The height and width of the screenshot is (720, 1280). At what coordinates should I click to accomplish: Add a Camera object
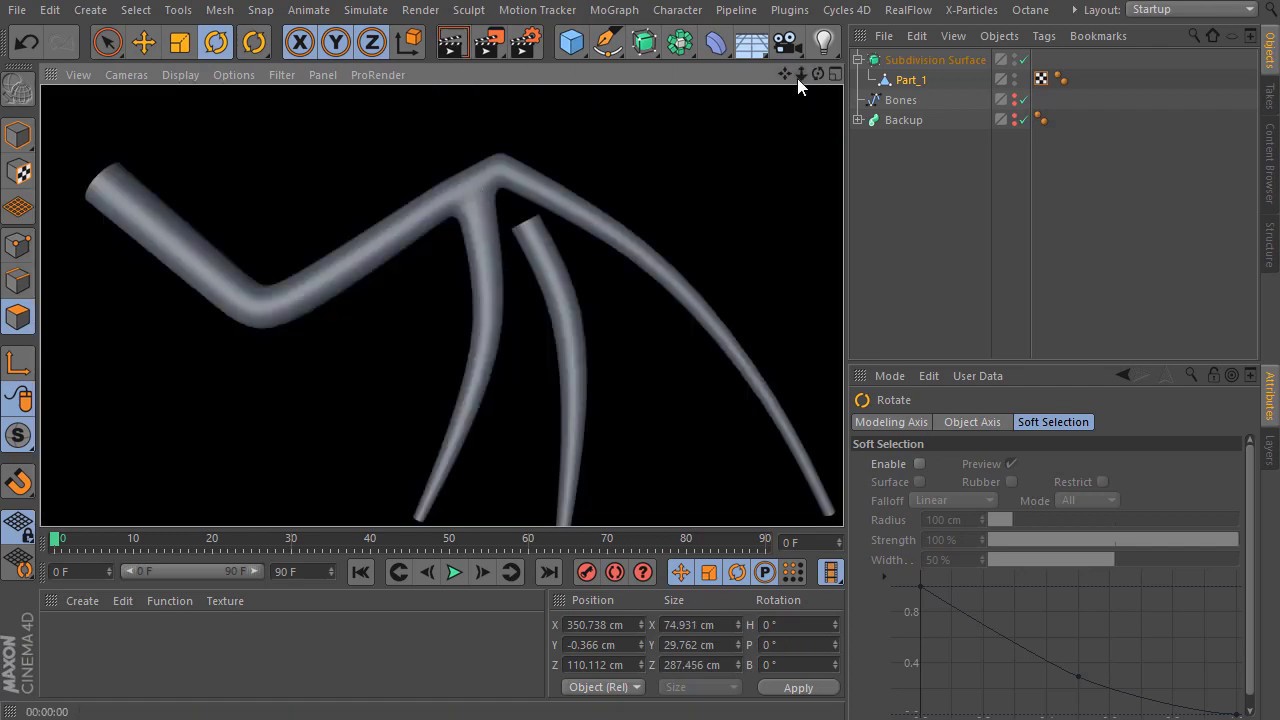pos(787,42)
